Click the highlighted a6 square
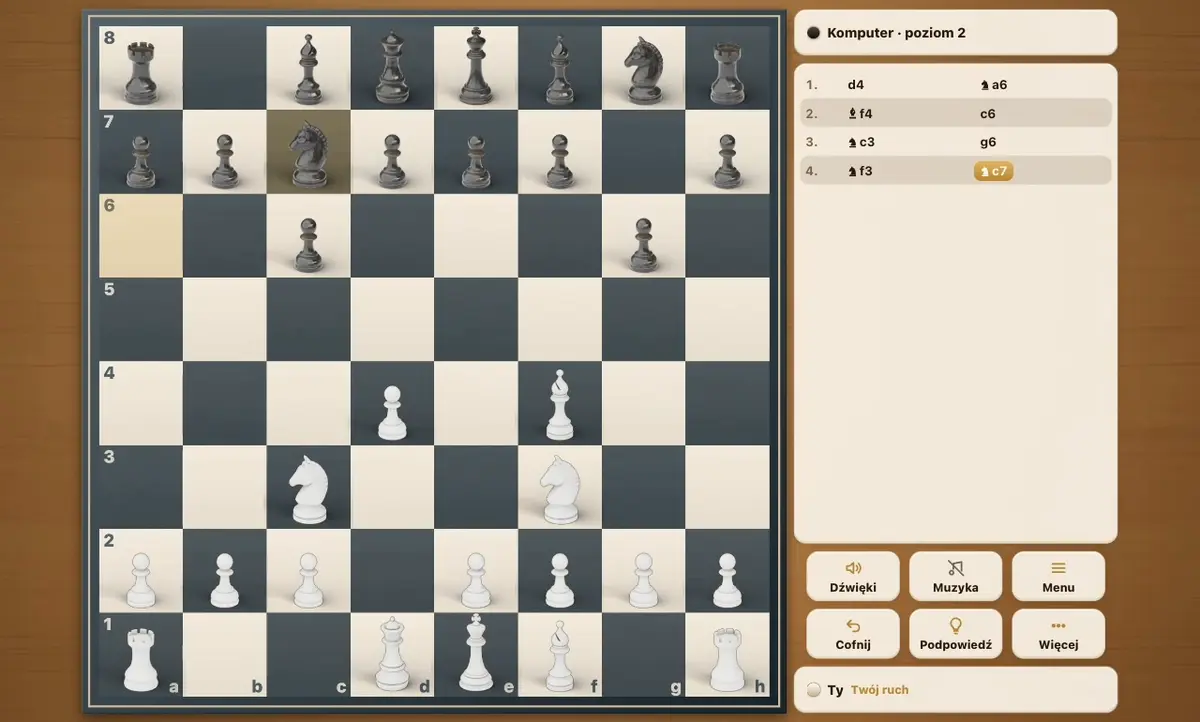Image resolution: width=1200 pixels, height=722 pixels. pyautogui.click(x=141, y=236)
